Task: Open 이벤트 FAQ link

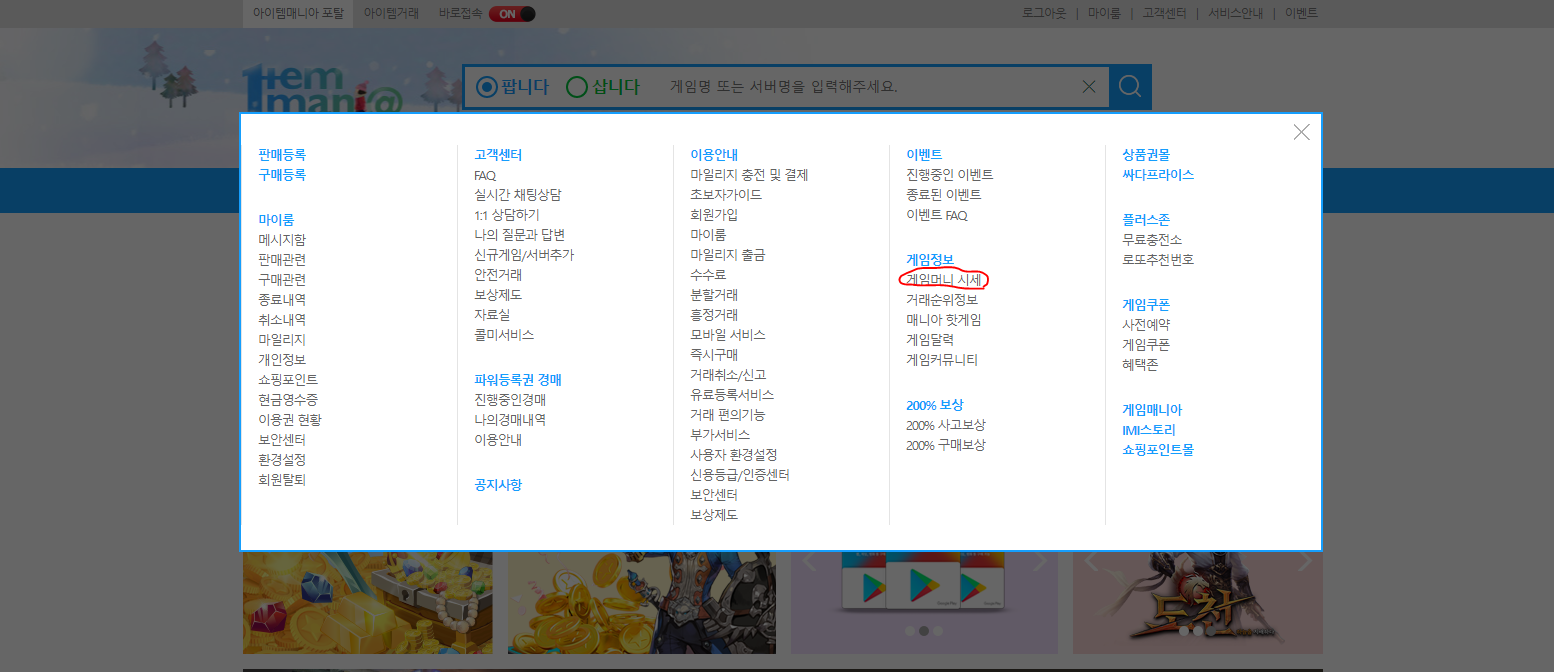Action: 937,215
